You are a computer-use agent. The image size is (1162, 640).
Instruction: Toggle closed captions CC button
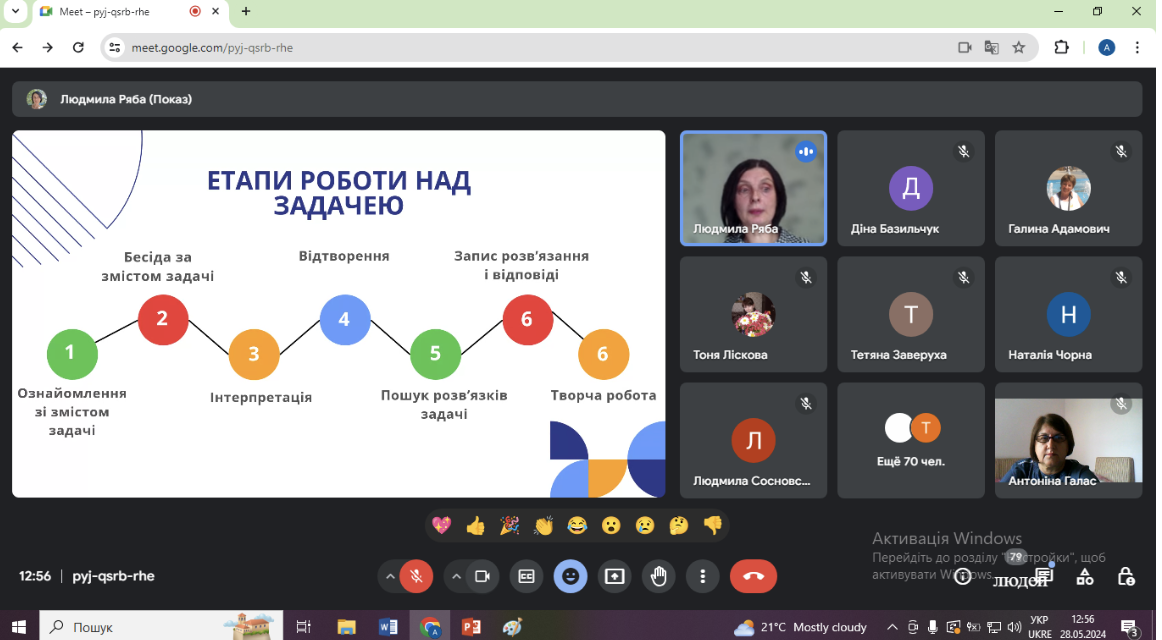click(x=526, y=576)
